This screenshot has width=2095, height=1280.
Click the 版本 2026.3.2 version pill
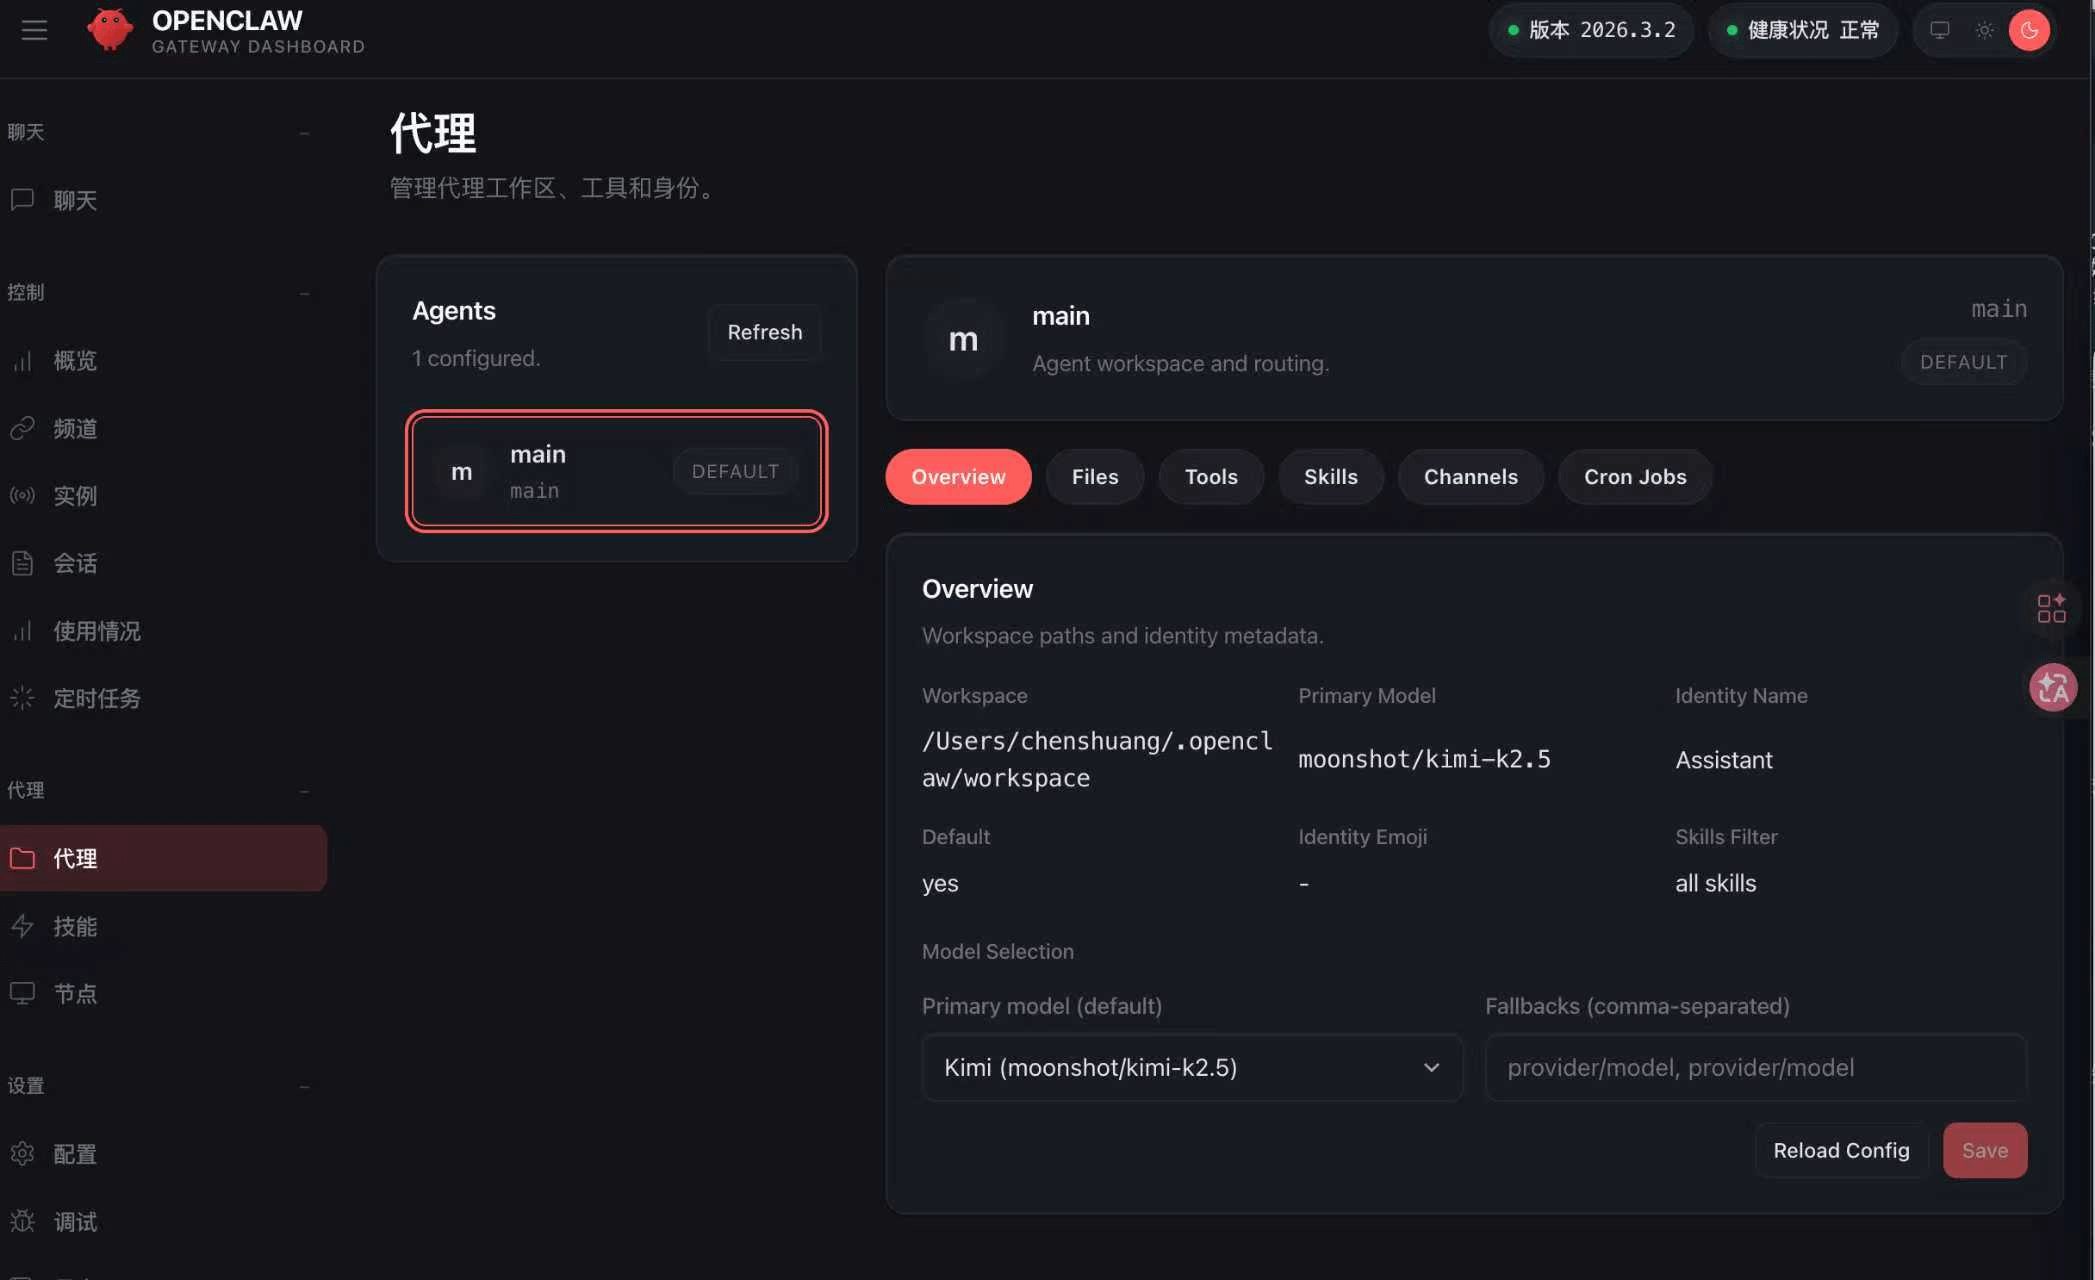tap(1591, 30)
